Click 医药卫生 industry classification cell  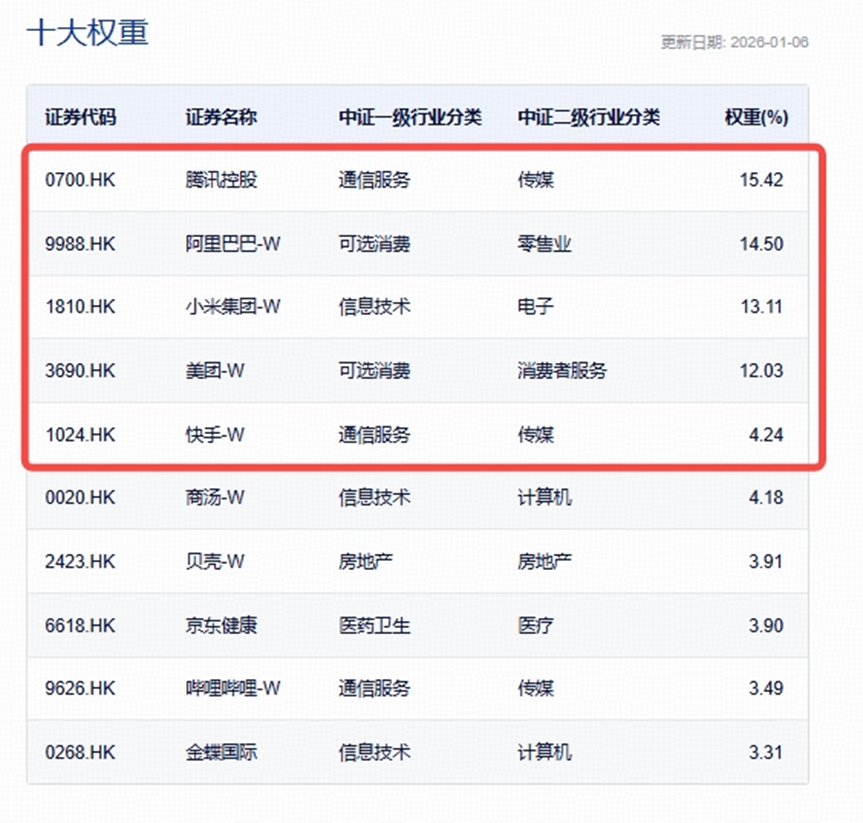(374, 626)
